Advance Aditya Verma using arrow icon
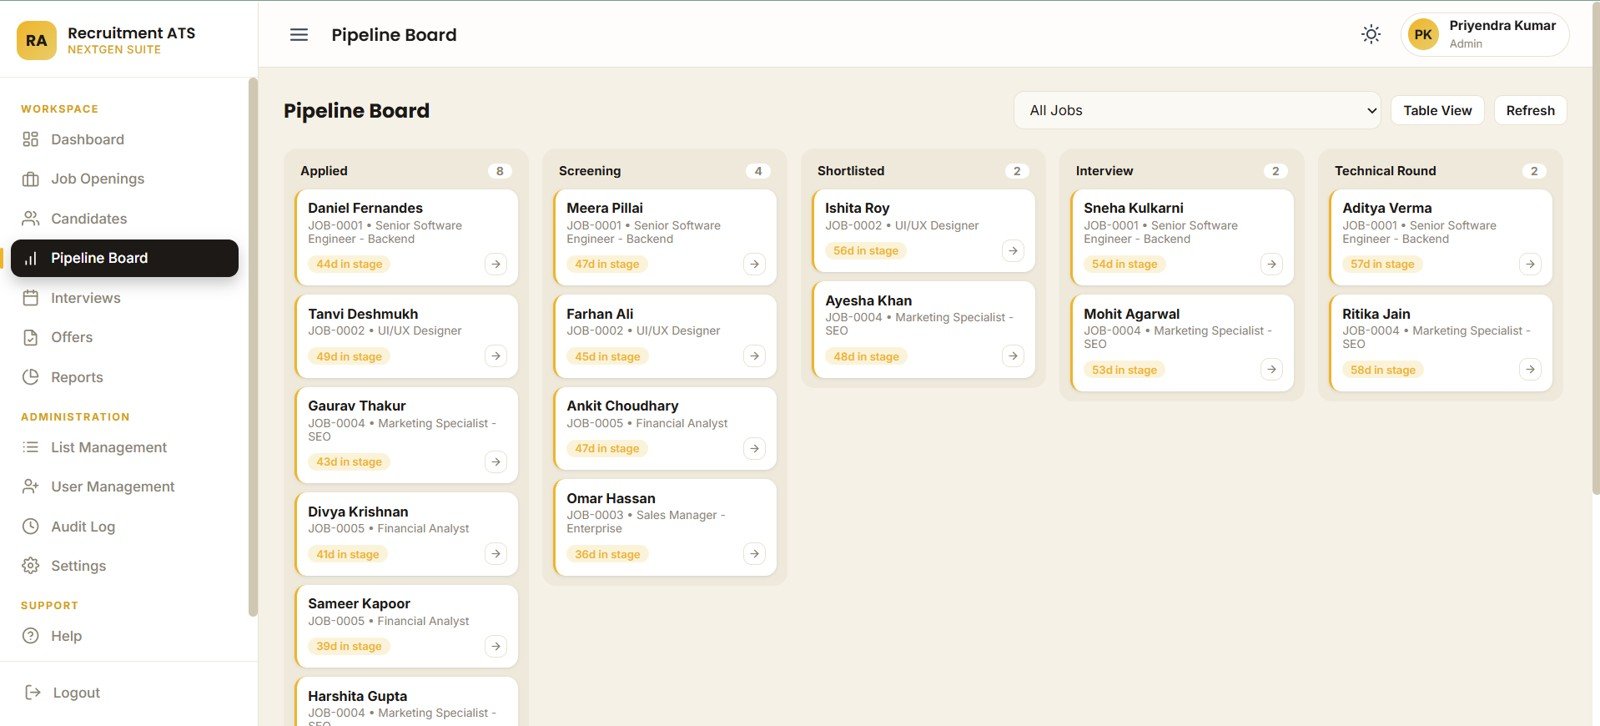Screen dimensions: 1600x726 pos(1530,264)
